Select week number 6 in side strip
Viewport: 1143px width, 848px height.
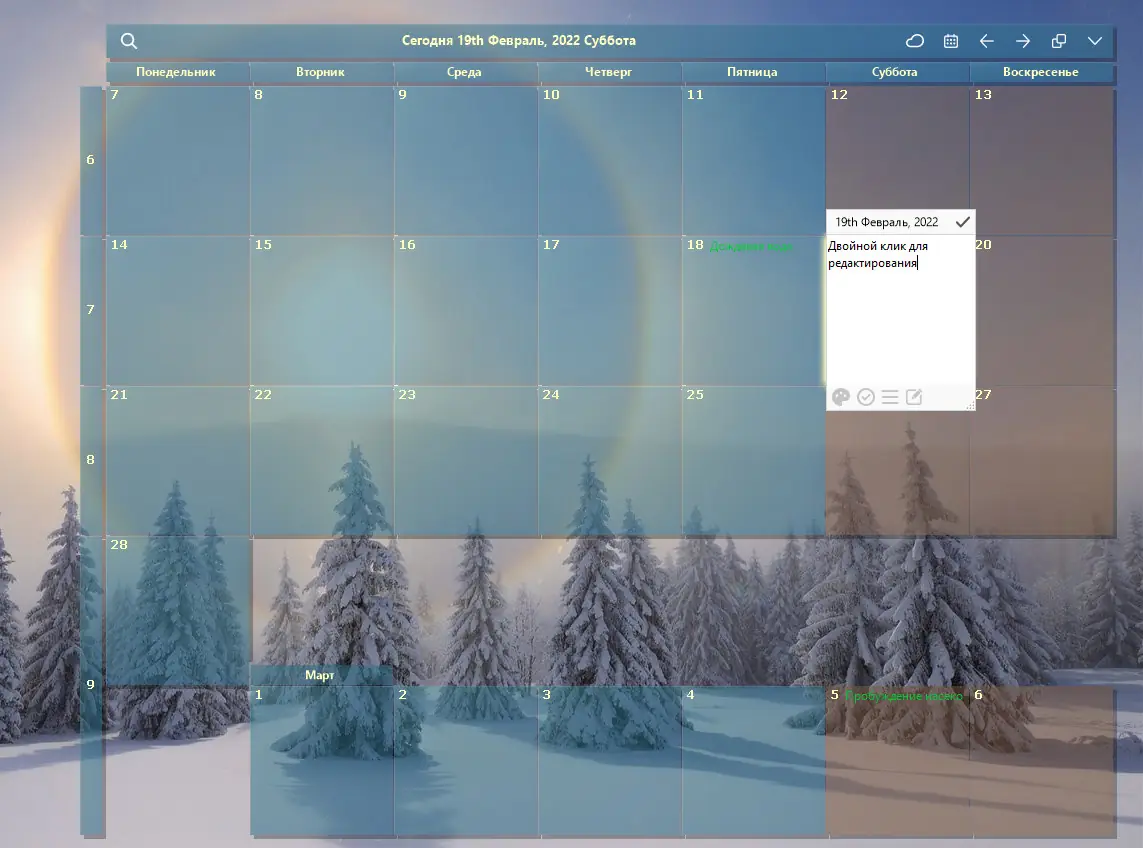point(90,160)
